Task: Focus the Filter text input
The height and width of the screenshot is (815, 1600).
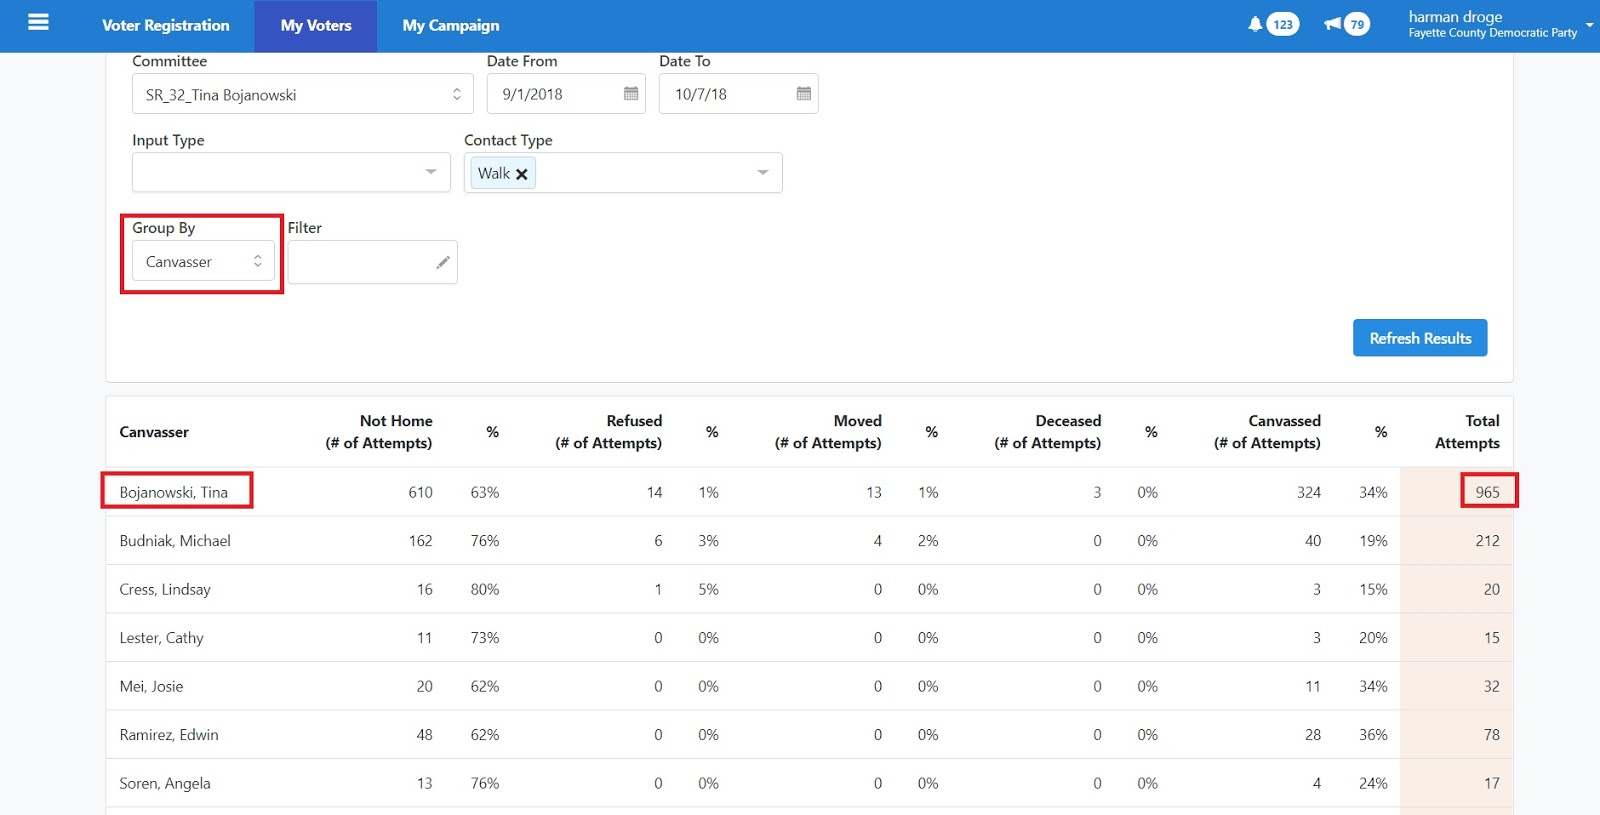Action: [372, 262]
